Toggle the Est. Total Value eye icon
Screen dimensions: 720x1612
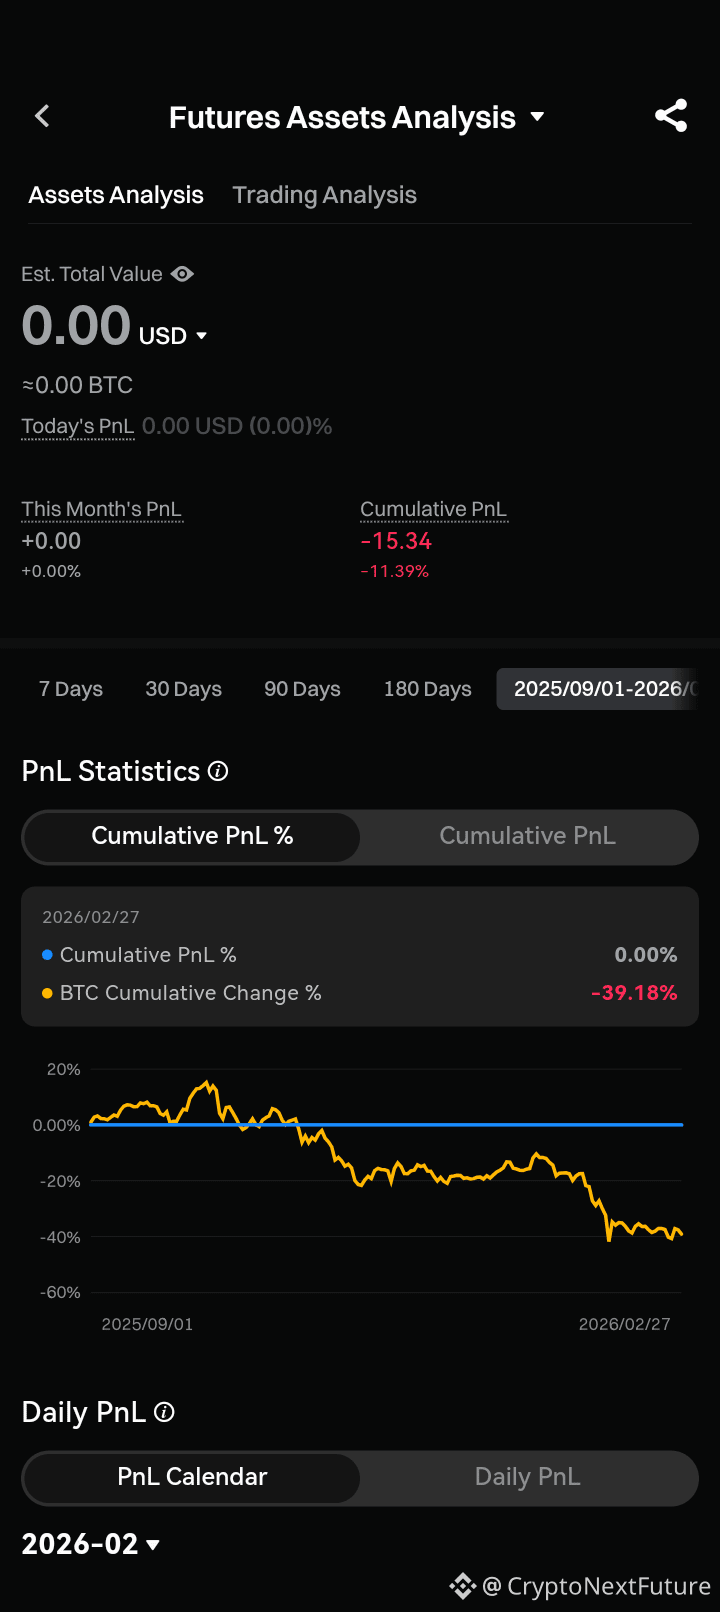tap(182, 274)
